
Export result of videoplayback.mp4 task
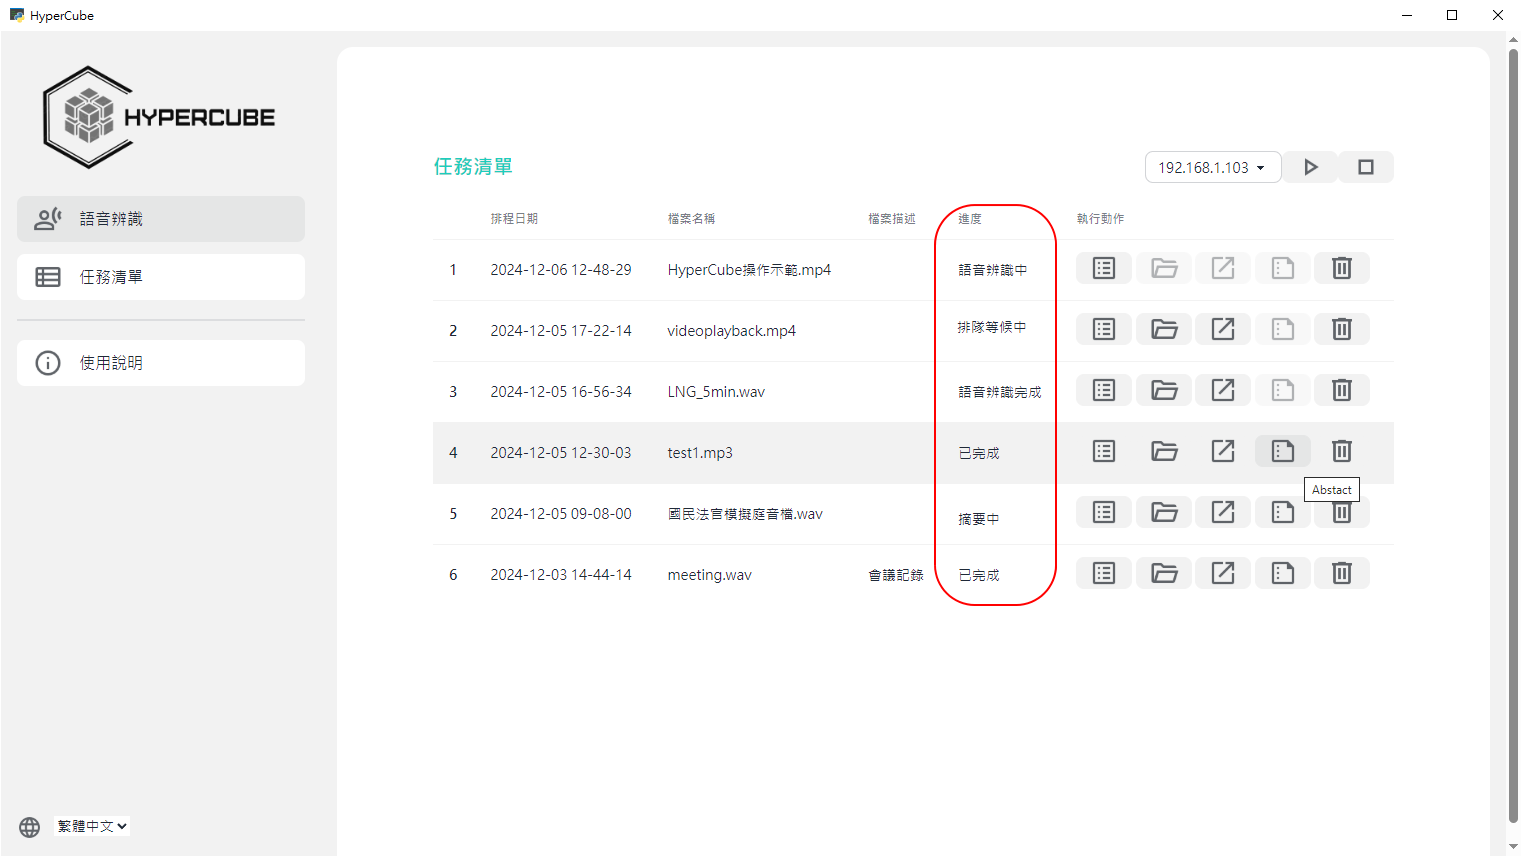click(1223, 329)
